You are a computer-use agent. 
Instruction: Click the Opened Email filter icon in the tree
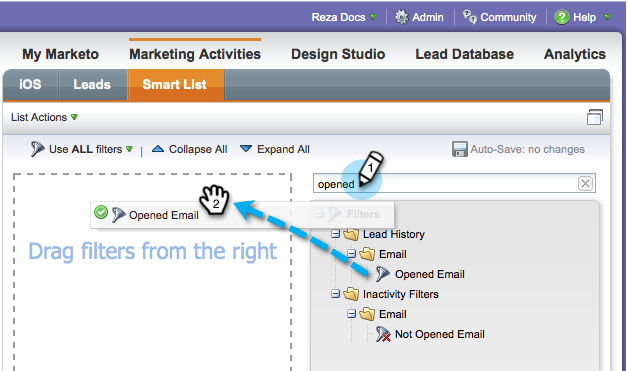[x=383, y=274]
